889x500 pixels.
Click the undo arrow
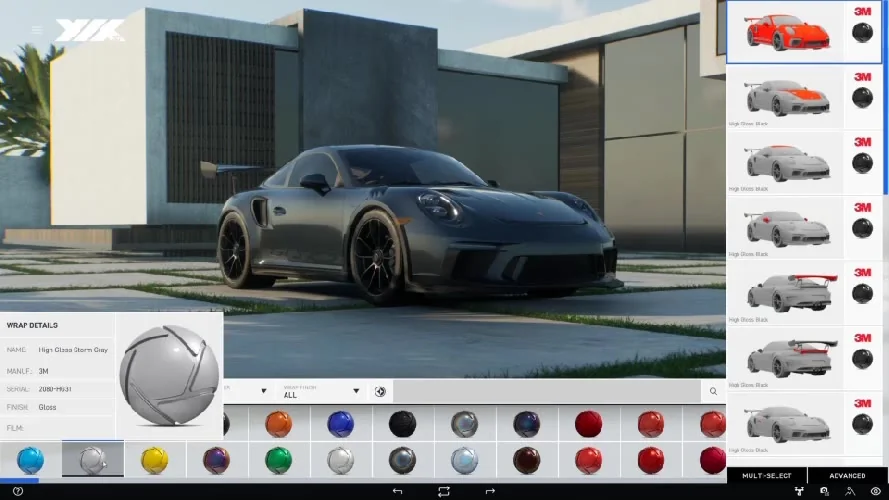(397, 491)
